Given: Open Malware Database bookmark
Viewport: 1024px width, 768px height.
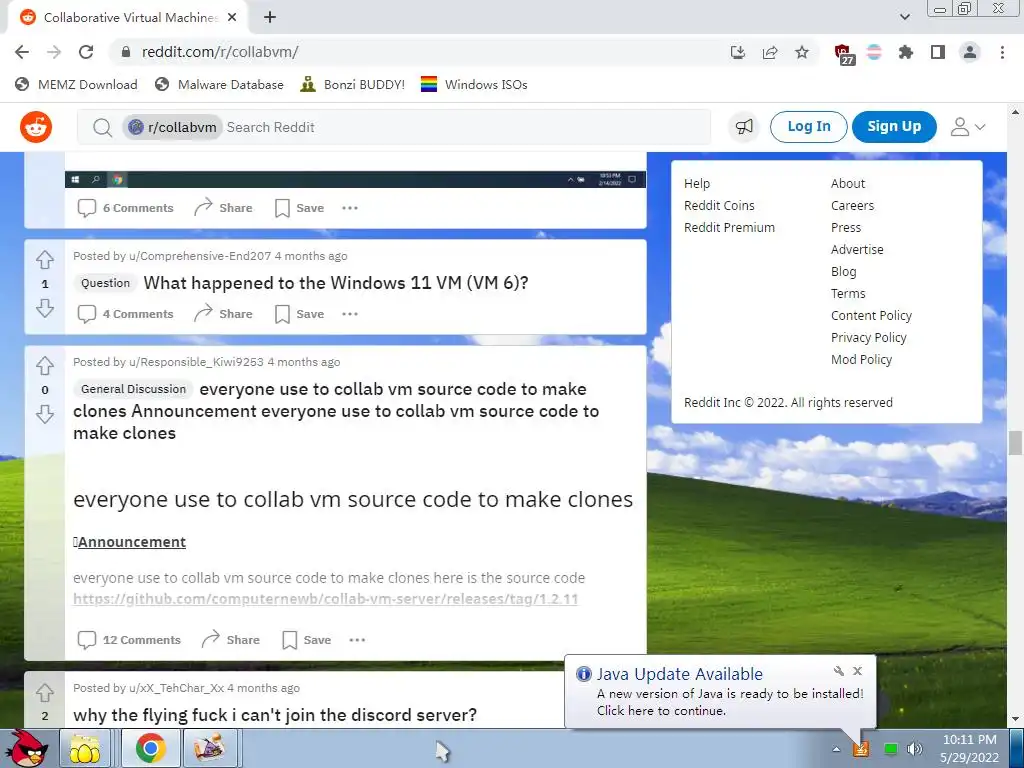Looking at the screenshot, I should coord(219,85).
